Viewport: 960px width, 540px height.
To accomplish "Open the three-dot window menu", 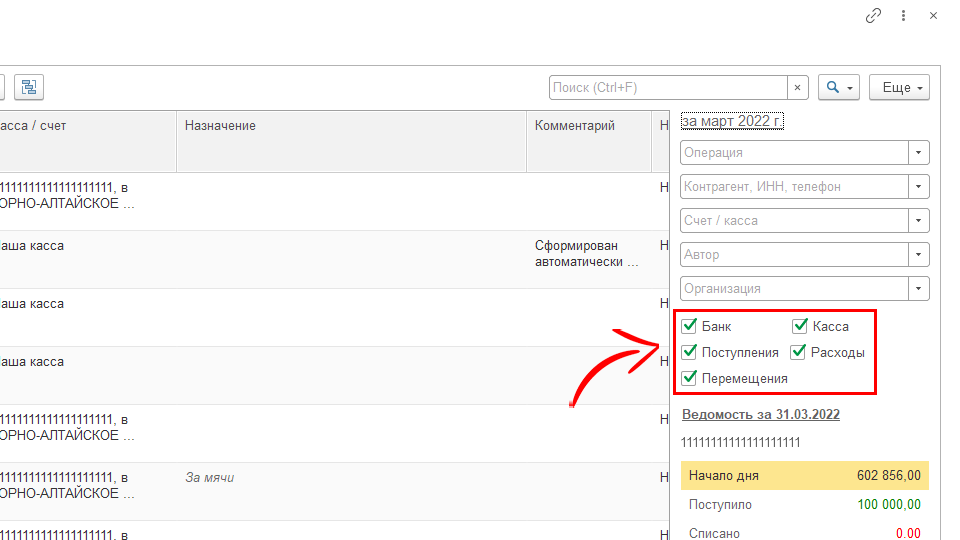I will coord(903,16).
